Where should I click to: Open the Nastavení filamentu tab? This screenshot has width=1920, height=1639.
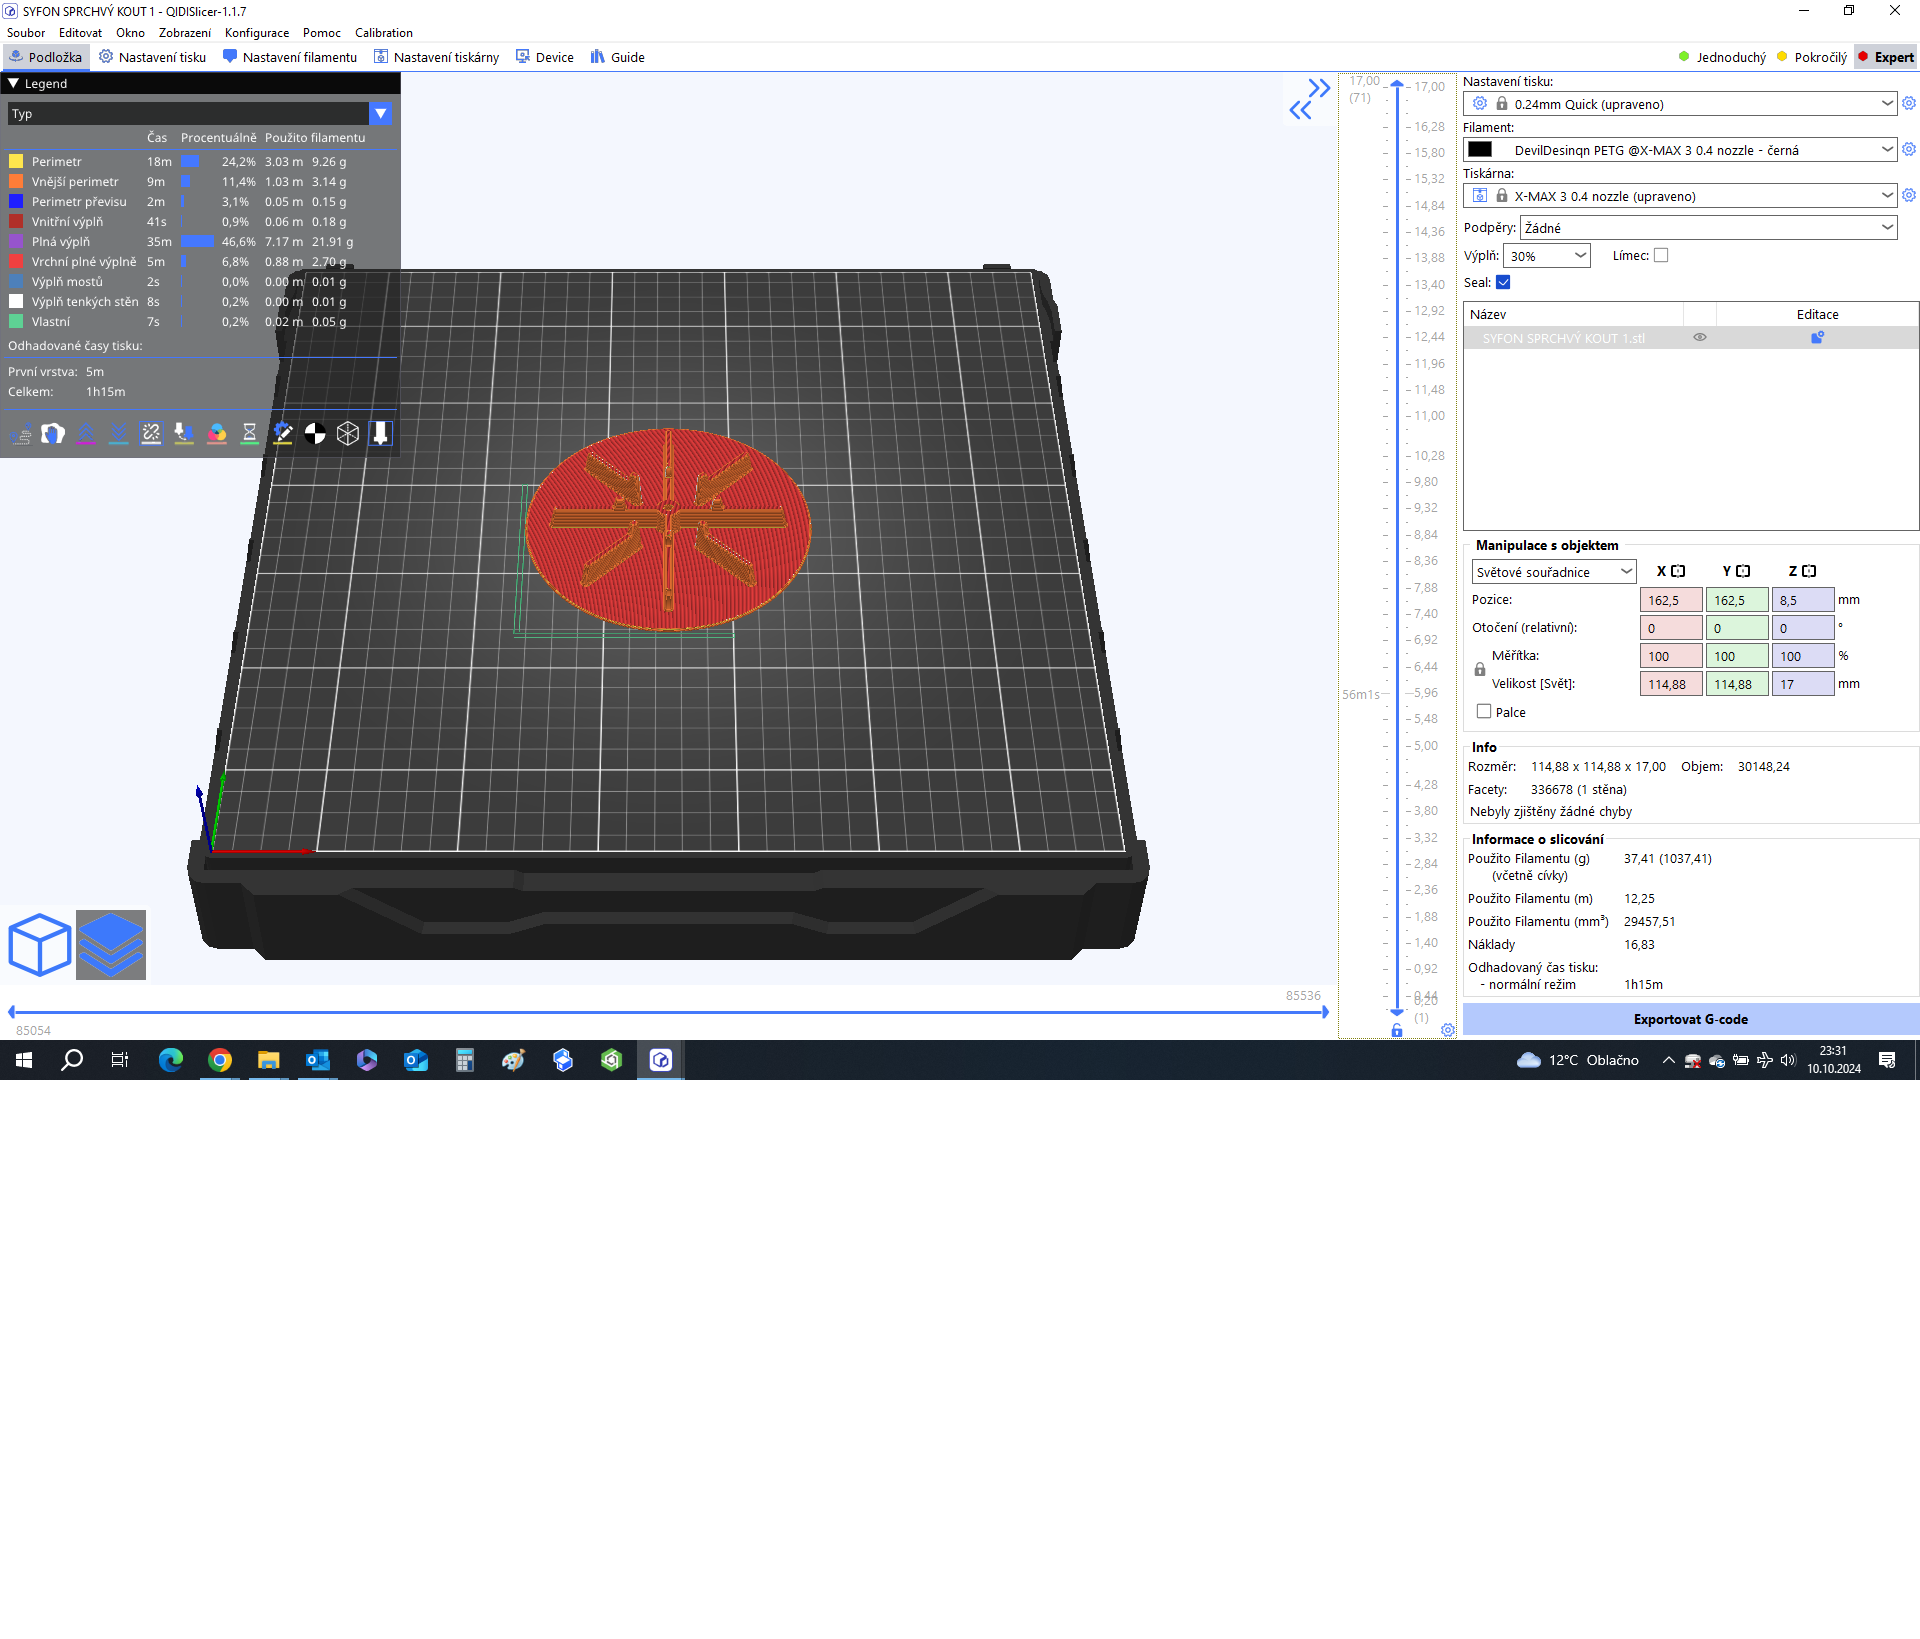tap(290, 58)
